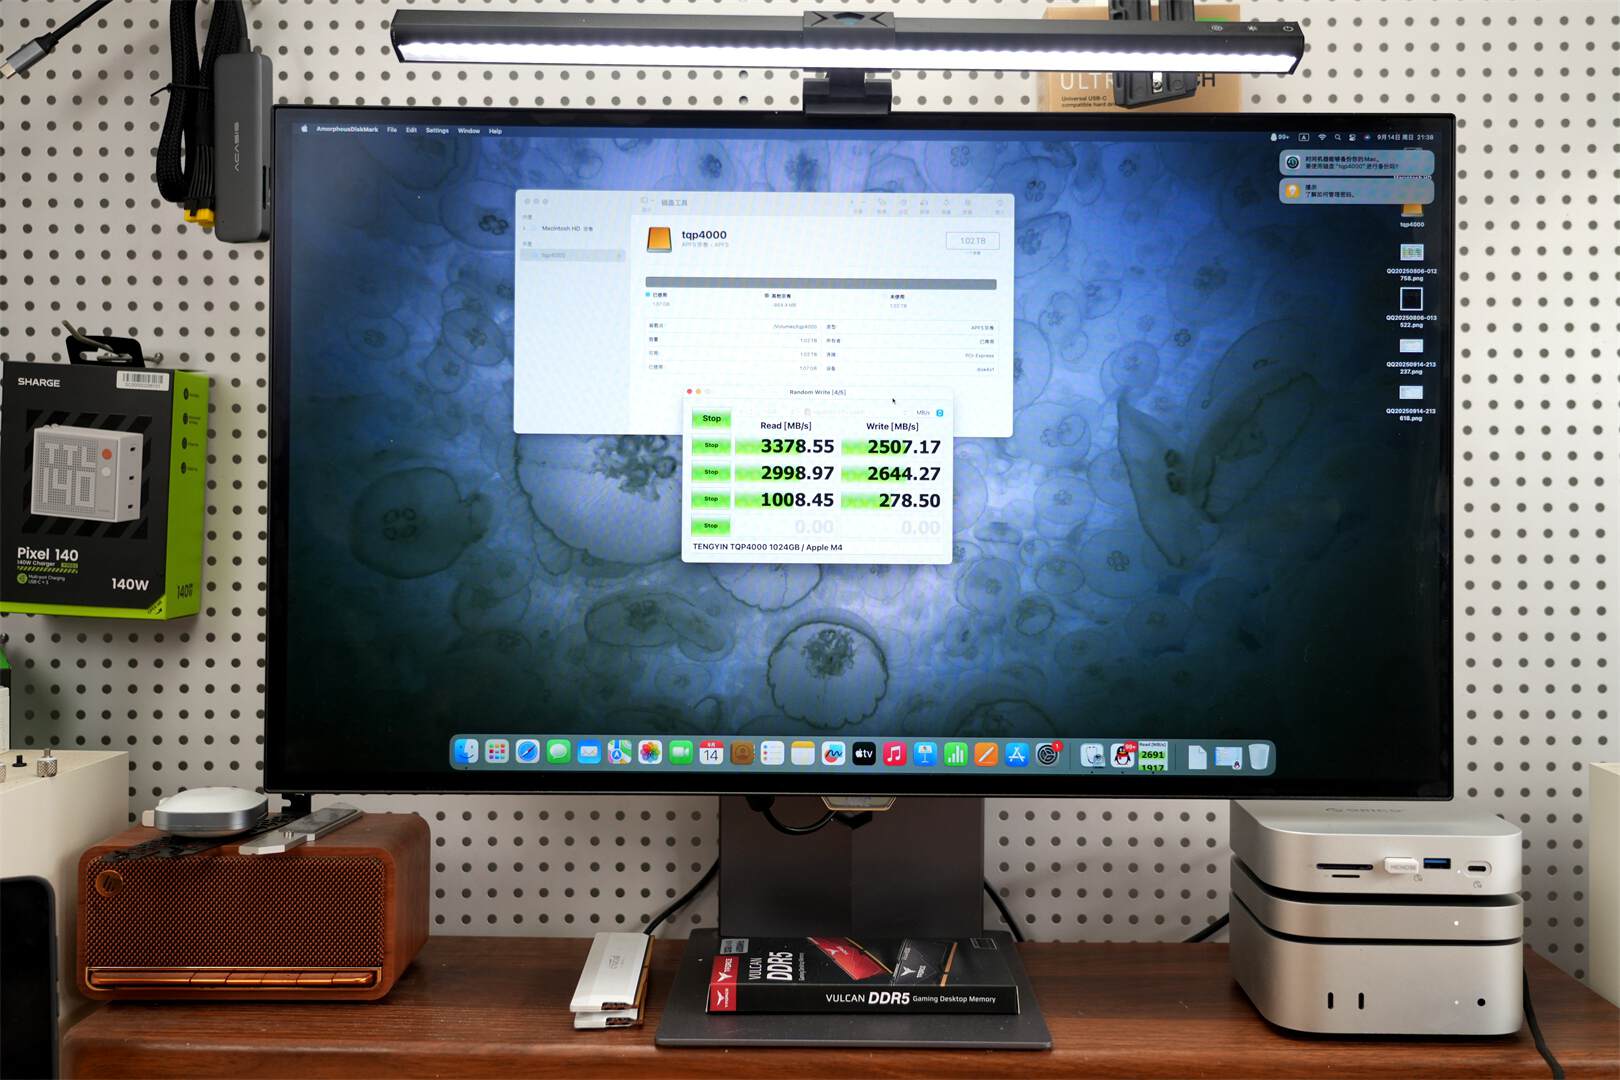Click the 2507.17 write speed value
The height and width of the screenshot is (1080, 1620).
click(x=903, y=447)
